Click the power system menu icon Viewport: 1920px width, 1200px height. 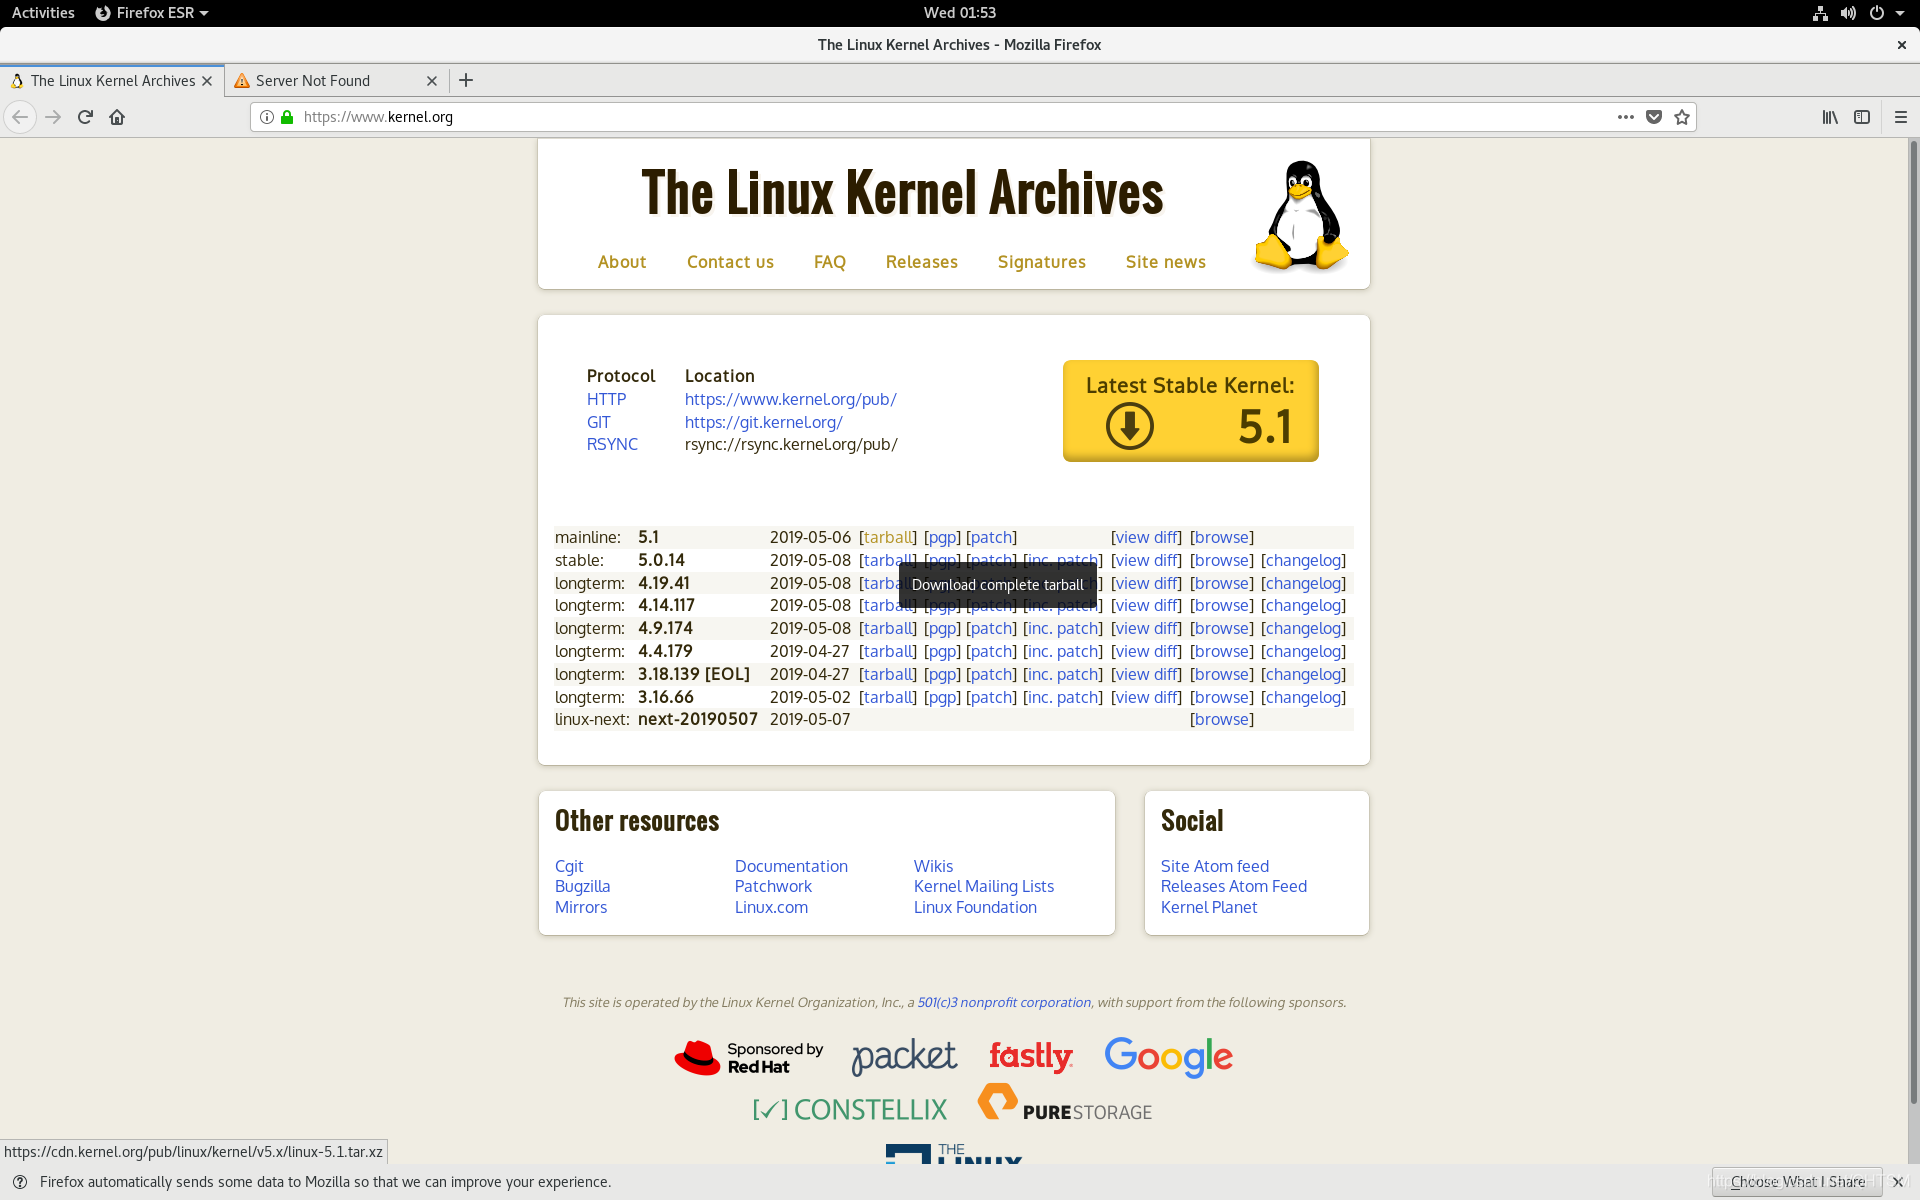[1877, 13]
